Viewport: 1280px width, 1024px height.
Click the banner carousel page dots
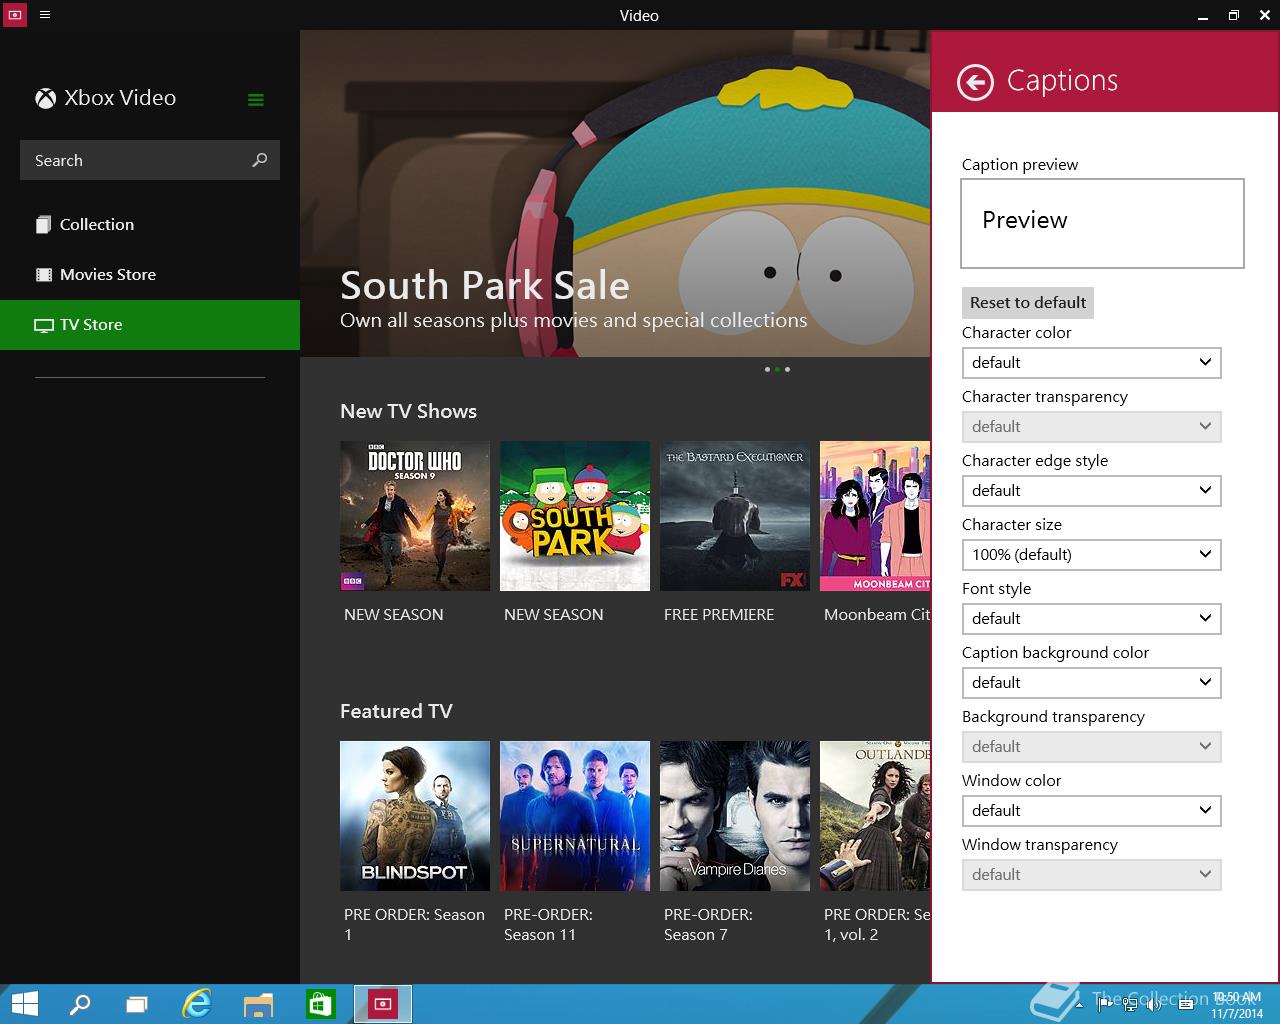pyautogui.click(x=777, y=370)
